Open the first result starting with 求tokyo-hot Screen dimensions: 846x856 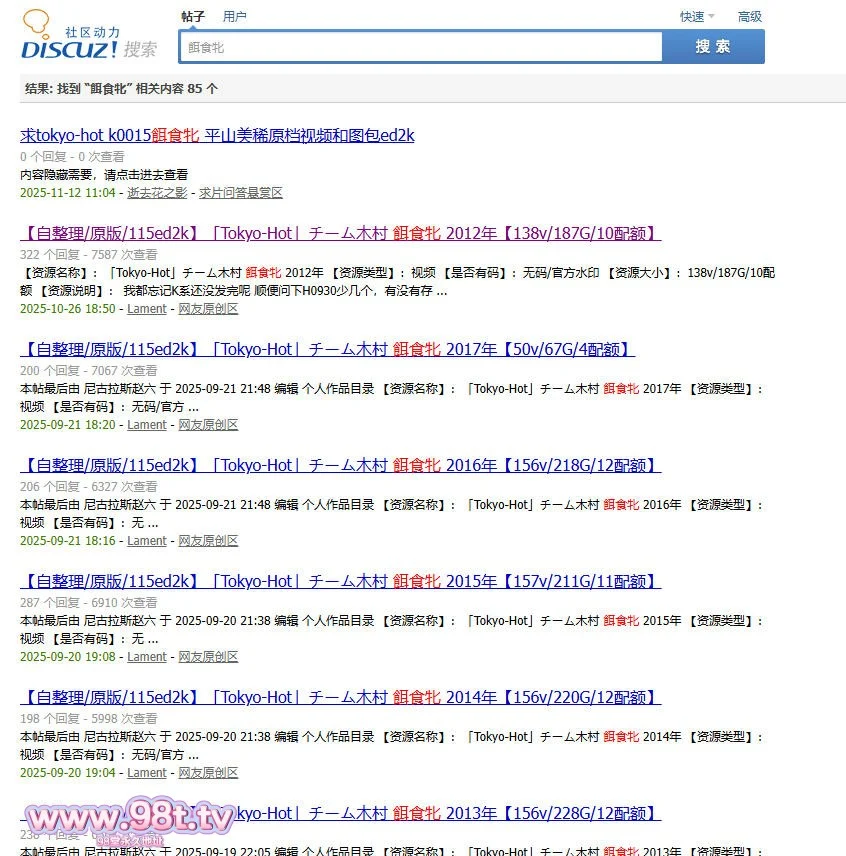coord(217,135)
